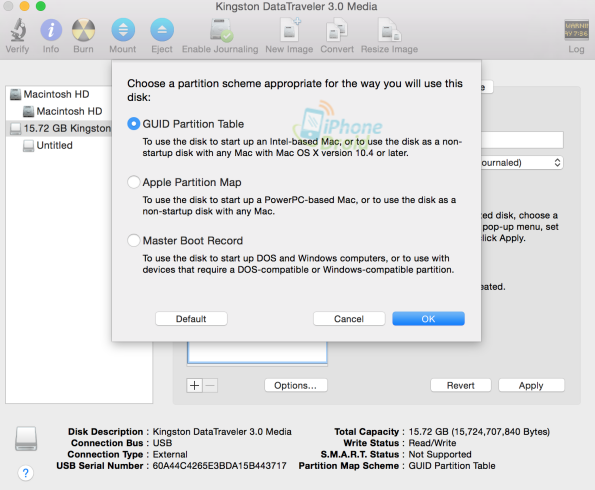Click USB serial number '60A44C4265E3BDA15B443717'
The width and height of the screenshot is (595, 490).
pos(219,466)
